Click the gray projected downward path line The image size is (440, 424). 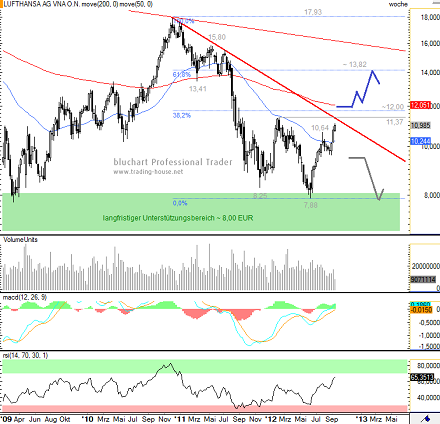[367, 178]
